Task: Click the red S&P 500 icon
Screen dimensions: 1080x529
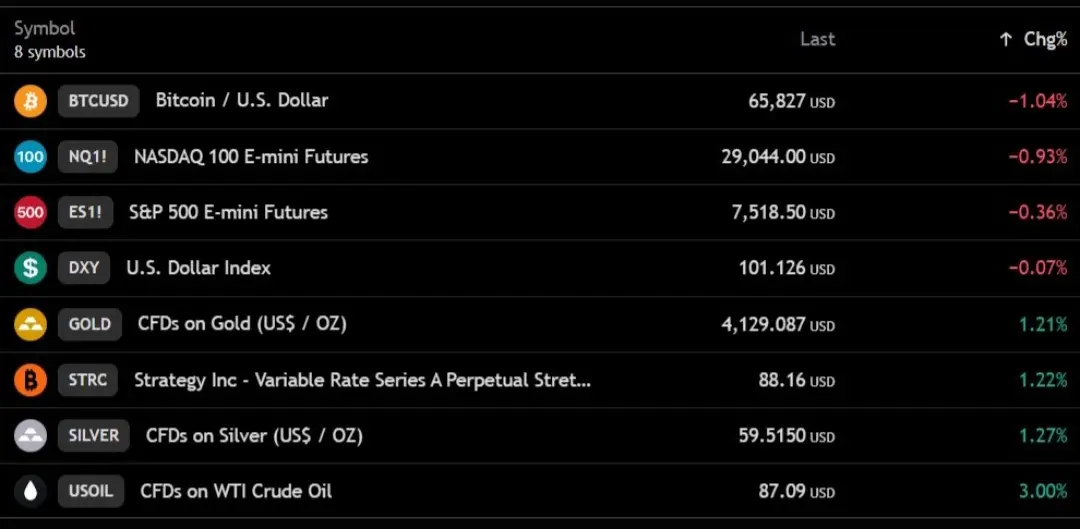Action: [x=30, y=212]
